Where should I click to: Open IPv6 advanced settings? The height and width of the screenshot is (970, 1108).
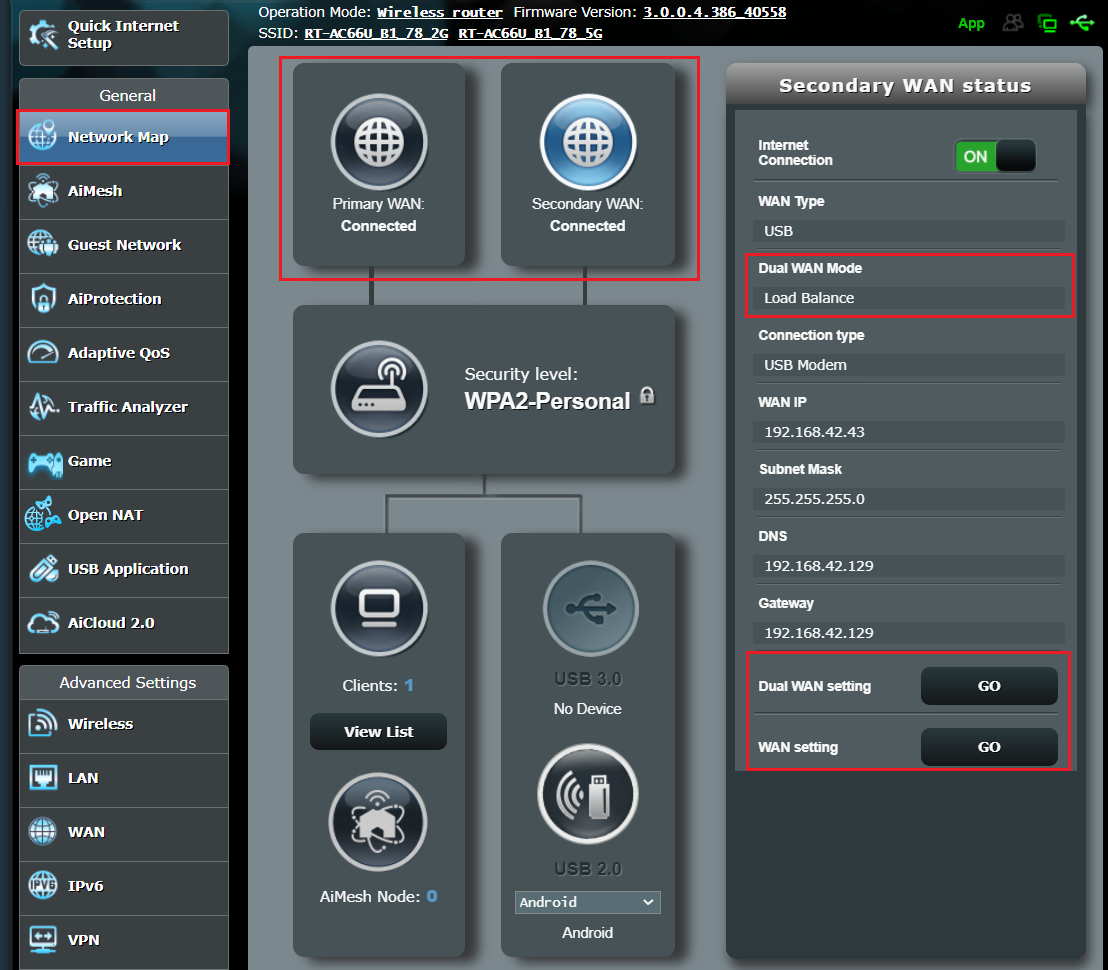(x=124, y=887)
